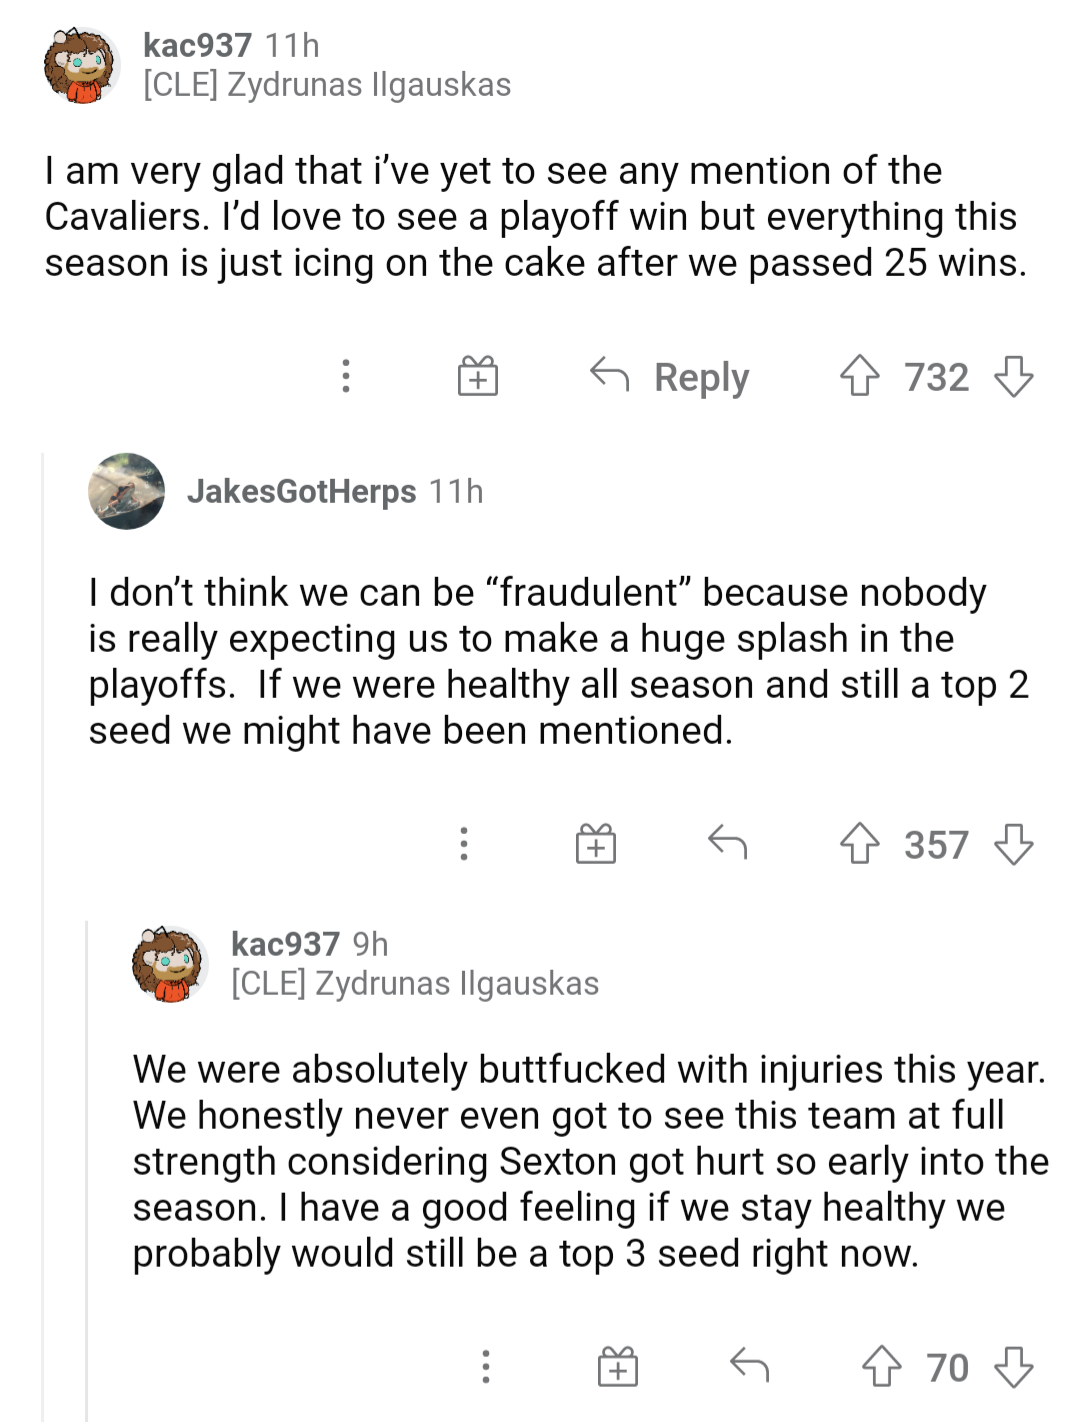
Task: Open kac937's profile from top comment username
Action: 197,45
